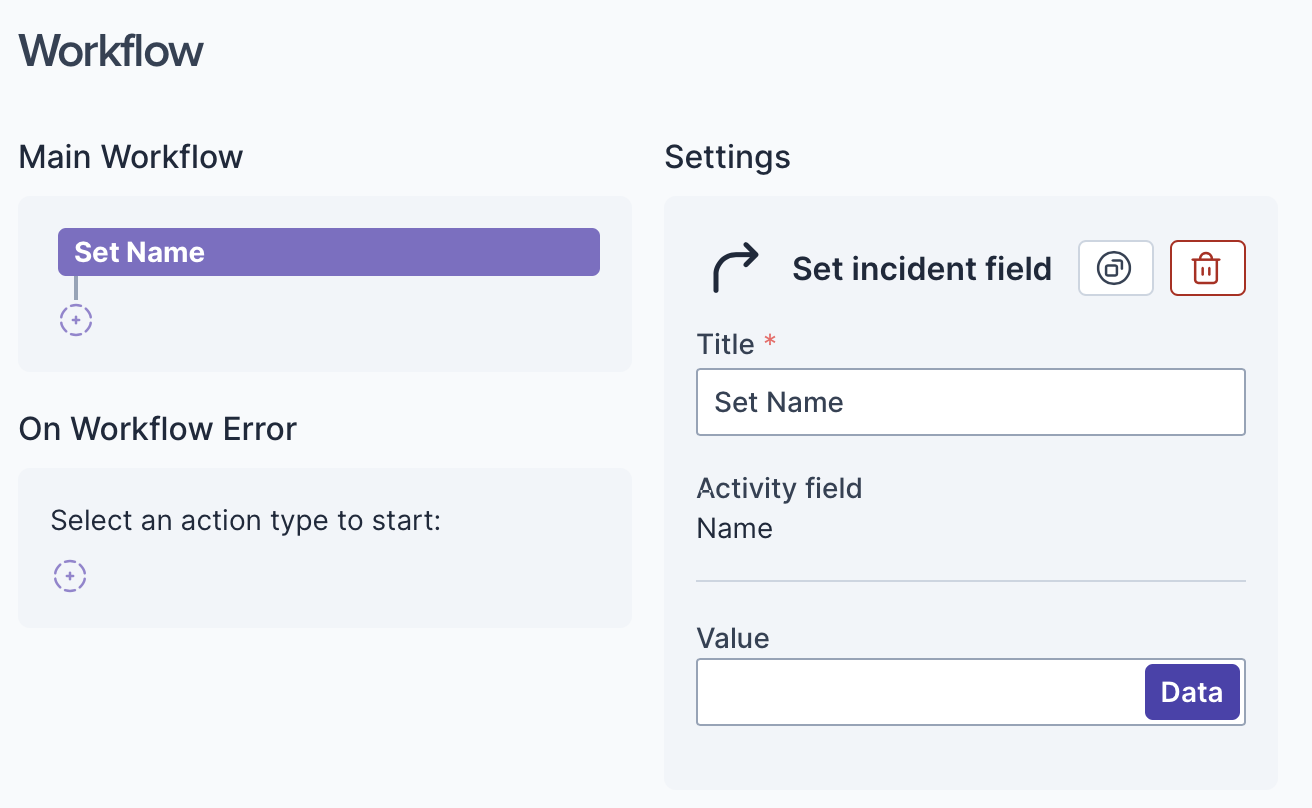Add a step below Set Name

[x=76, y=320]
